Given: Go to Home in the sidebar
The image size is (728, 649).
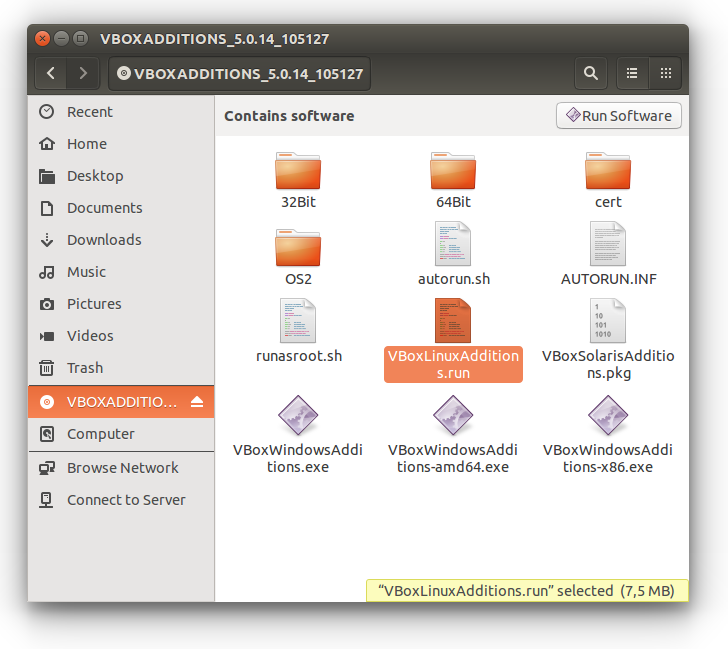Looking at the screenshot, I should 121,144.
